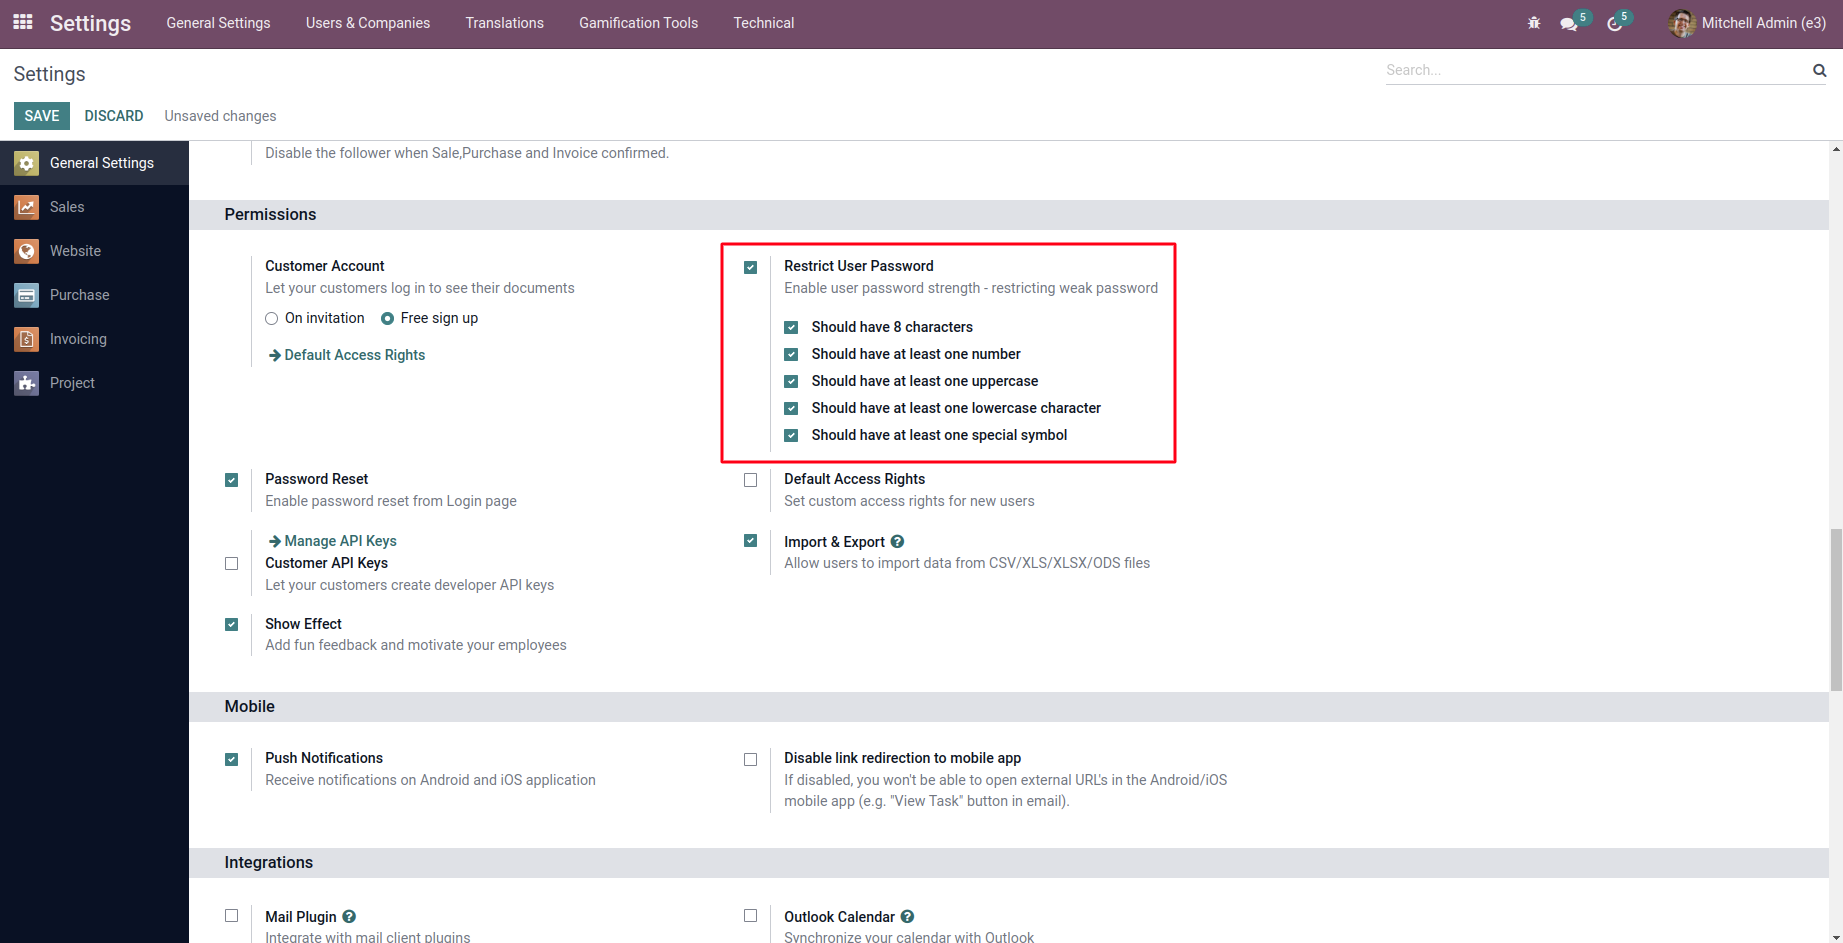Open the activities clock icon
The width and height of the screenshot is (1843, 943).
click(x=1614, y=23)
